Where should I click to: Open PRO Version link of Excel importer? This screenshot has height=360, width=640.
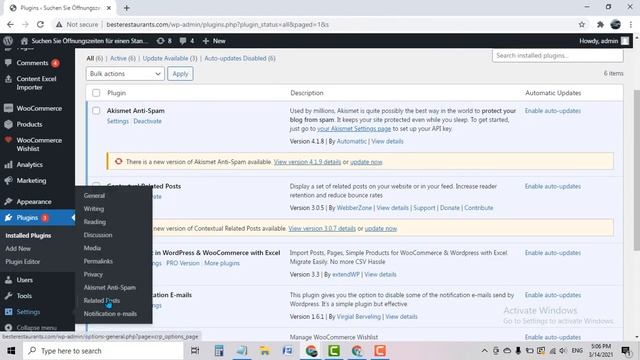pos(182,263)
